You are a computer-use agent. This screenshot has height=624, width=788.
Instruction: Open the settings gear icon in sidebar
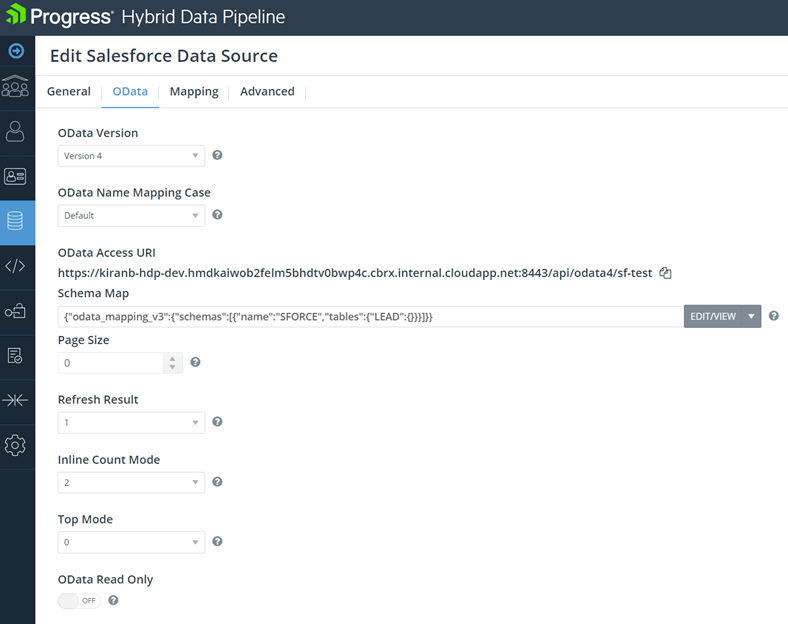pyautogui.click(x=15, y=445)
